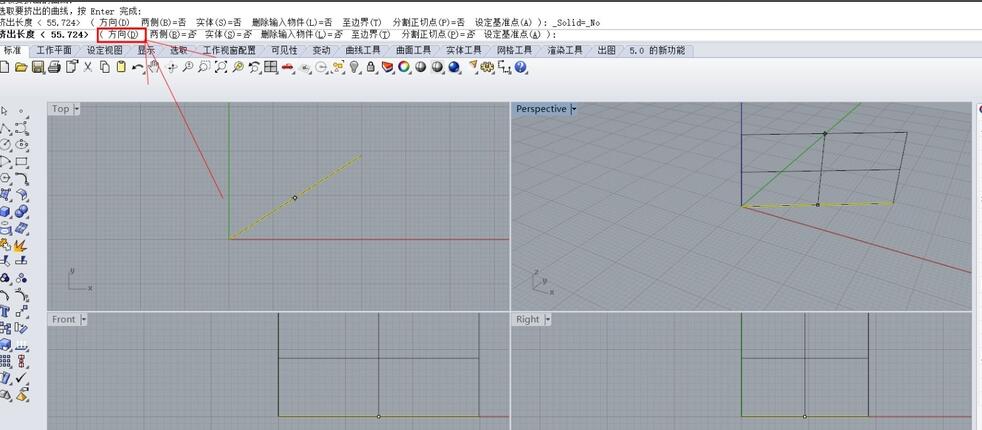Click the Undo arrow icon
Image resolution: width=982 pixels, height=430 pixels.
pos(138,67)
